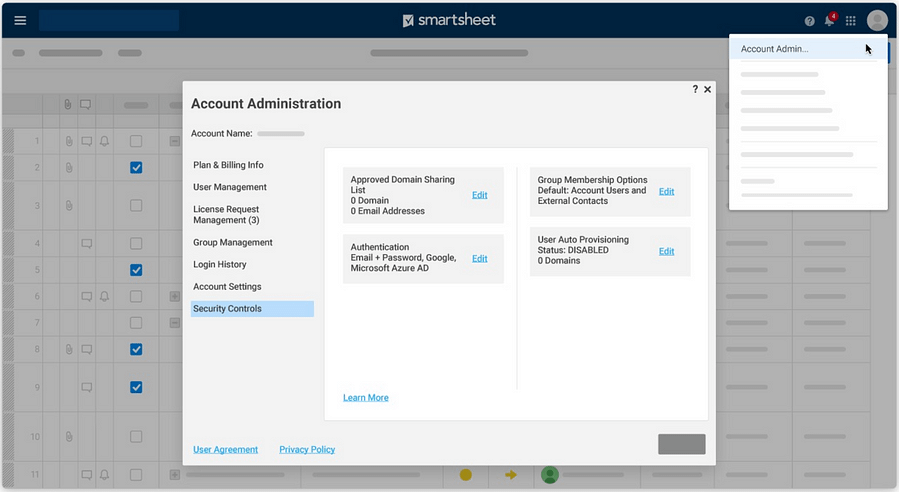Viewport: 899px width, 492px height.
Task: Uncheck the checkbox in row 8
Action: [136, 349]
